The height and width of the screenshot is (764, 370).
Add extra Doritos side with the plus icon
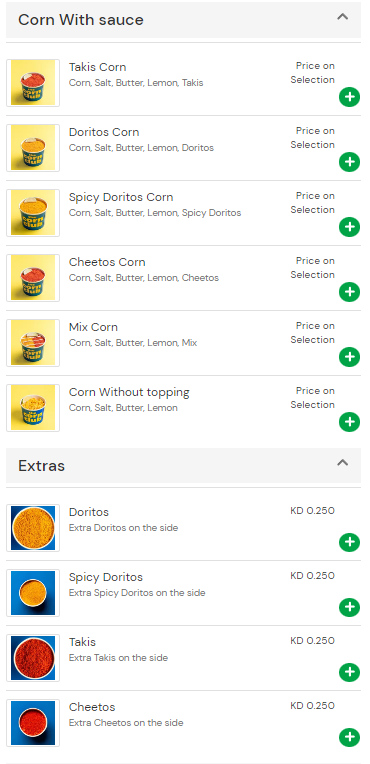pos(349,542)
